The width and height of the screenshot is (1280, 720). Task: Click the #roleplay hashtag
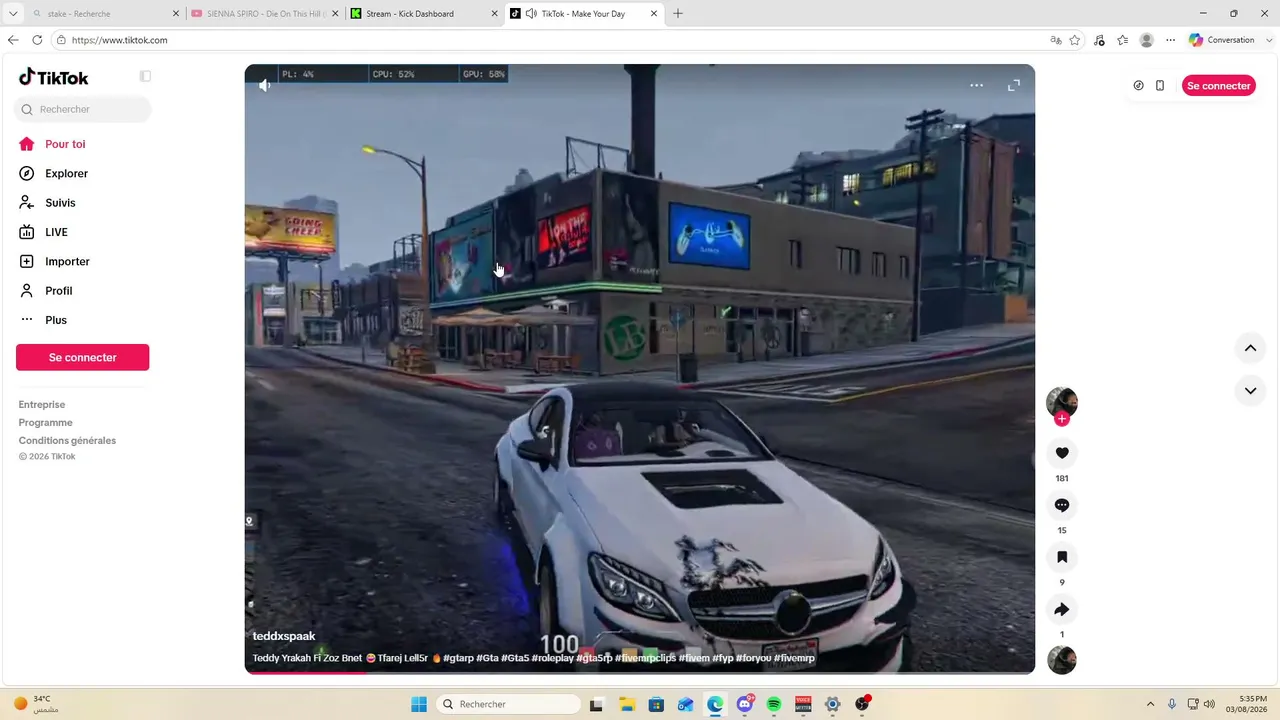tap(553, 658)
